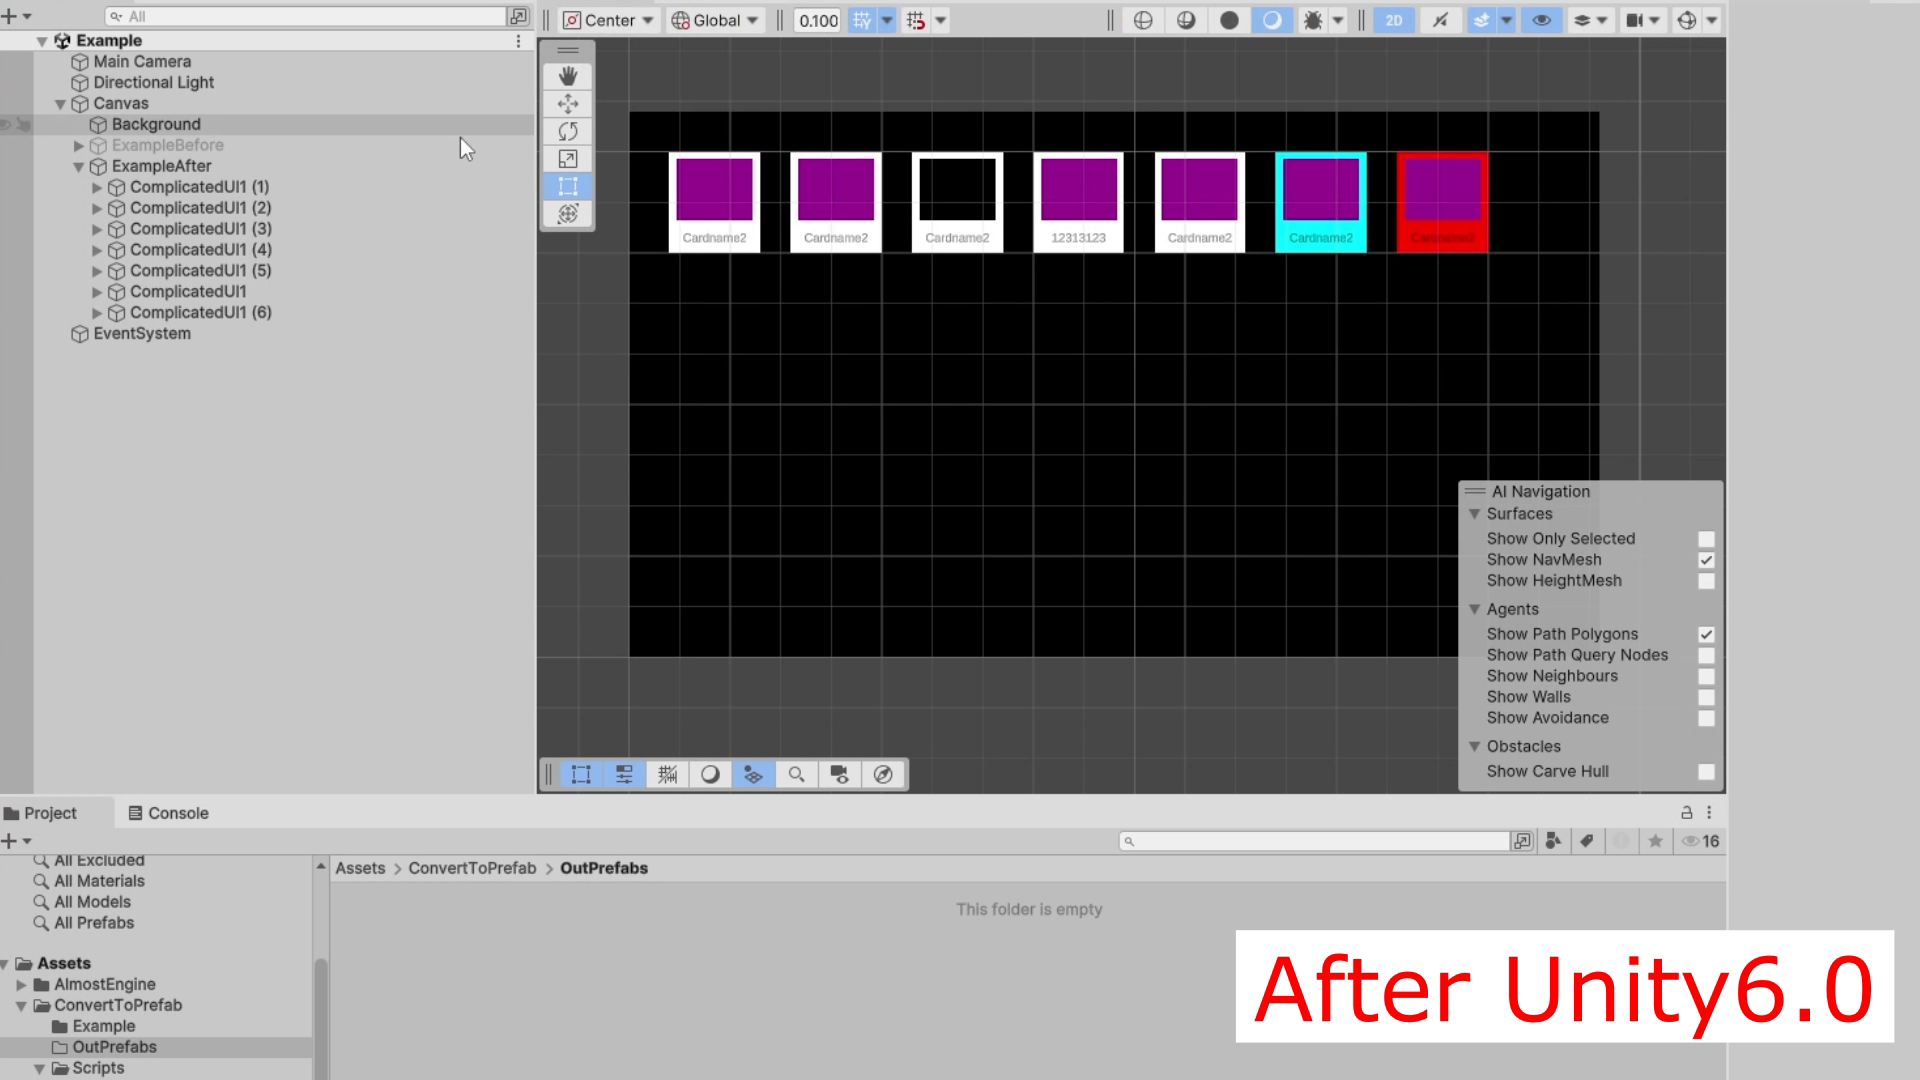1920x1080 pixels.
Task: Click the Hierarchy search field
Action: [x=305, y=16]
